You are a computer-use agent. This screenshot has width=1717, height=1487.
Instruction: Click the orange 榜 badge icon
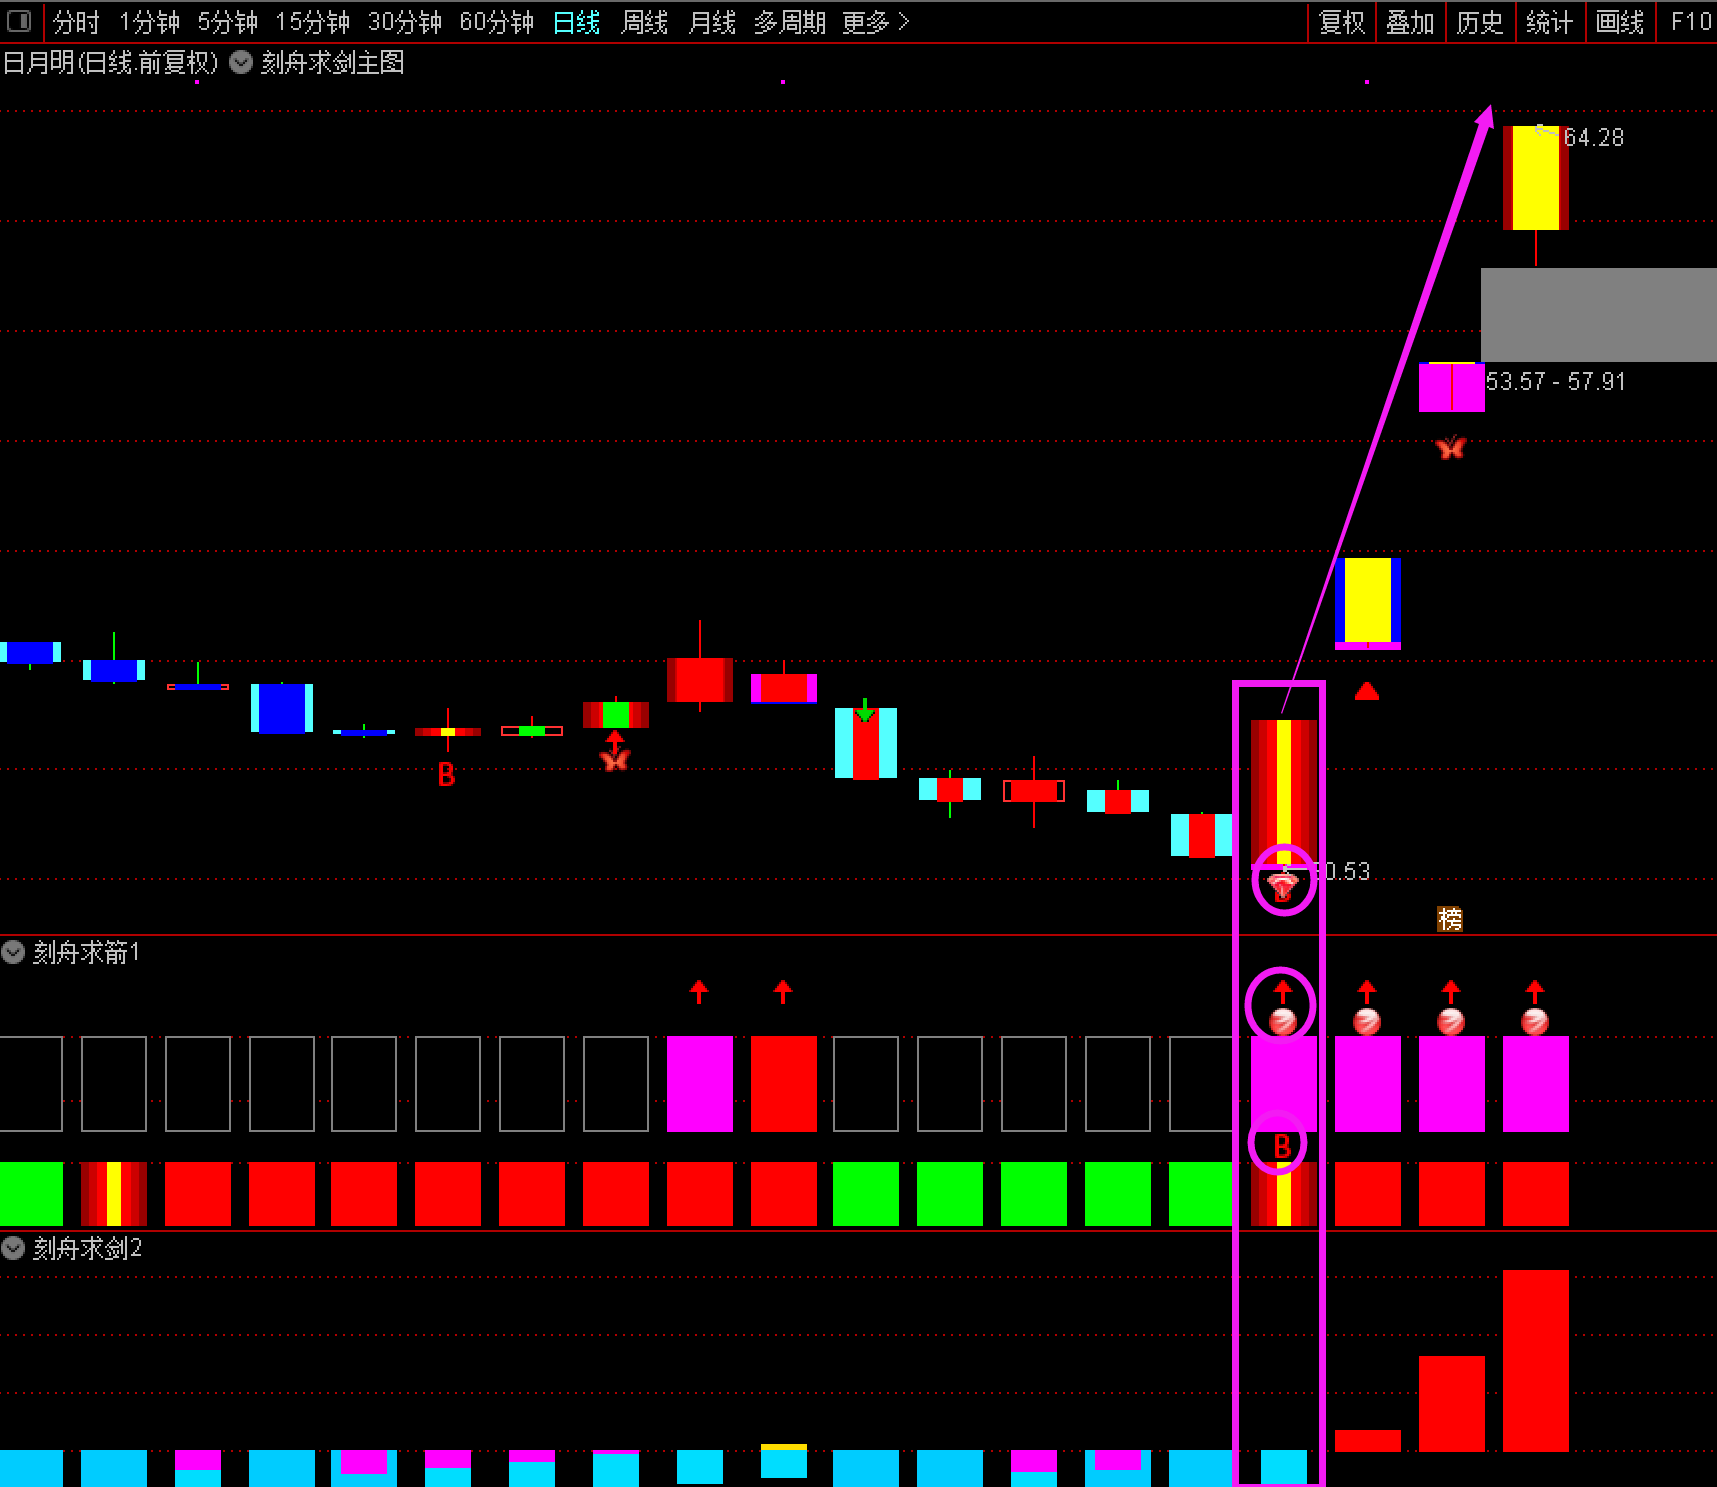click(x=1450, y=919)
